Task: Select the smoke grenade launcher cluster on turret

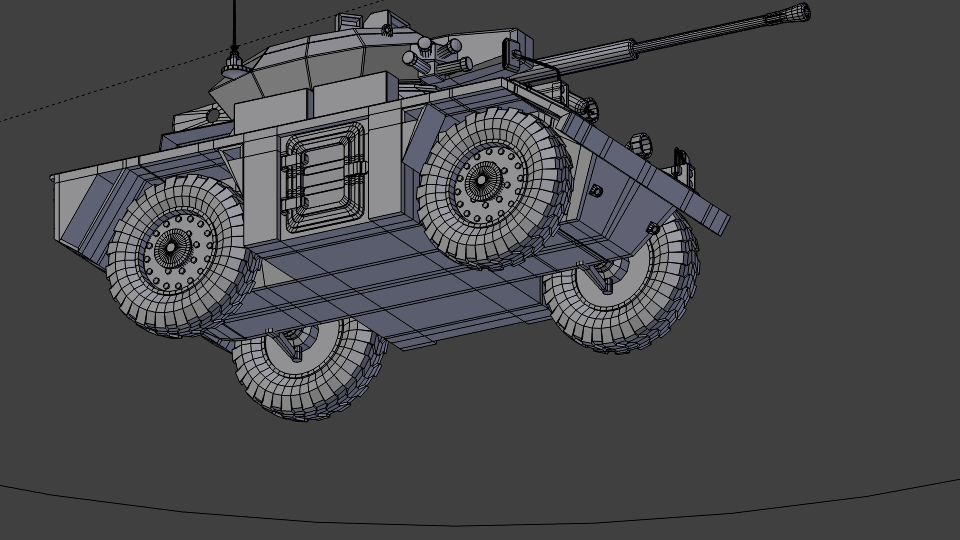Action: (x=437, y=55)
